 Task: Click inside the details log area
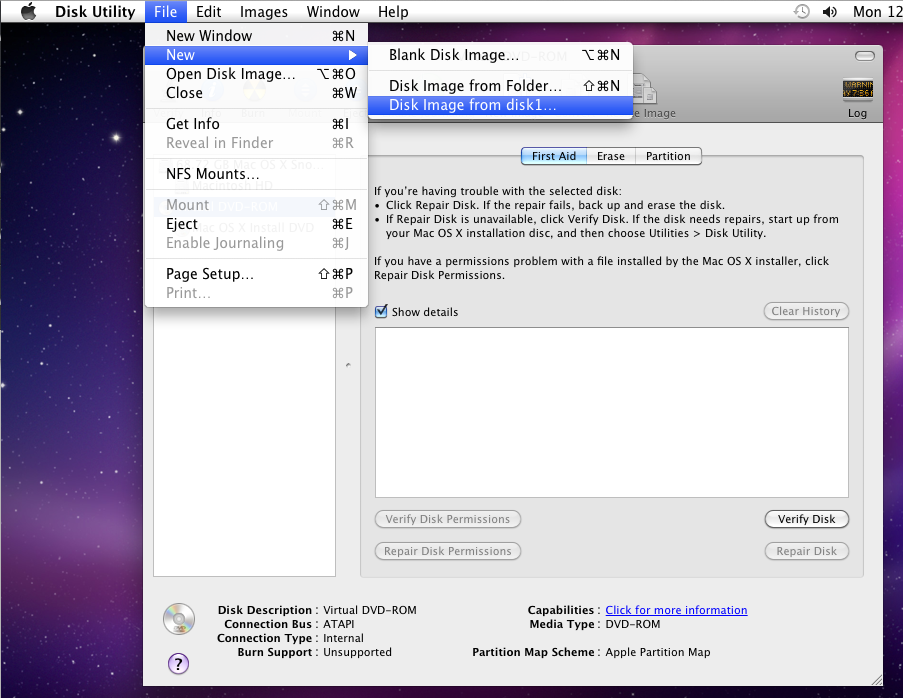[x=612, y=412]
